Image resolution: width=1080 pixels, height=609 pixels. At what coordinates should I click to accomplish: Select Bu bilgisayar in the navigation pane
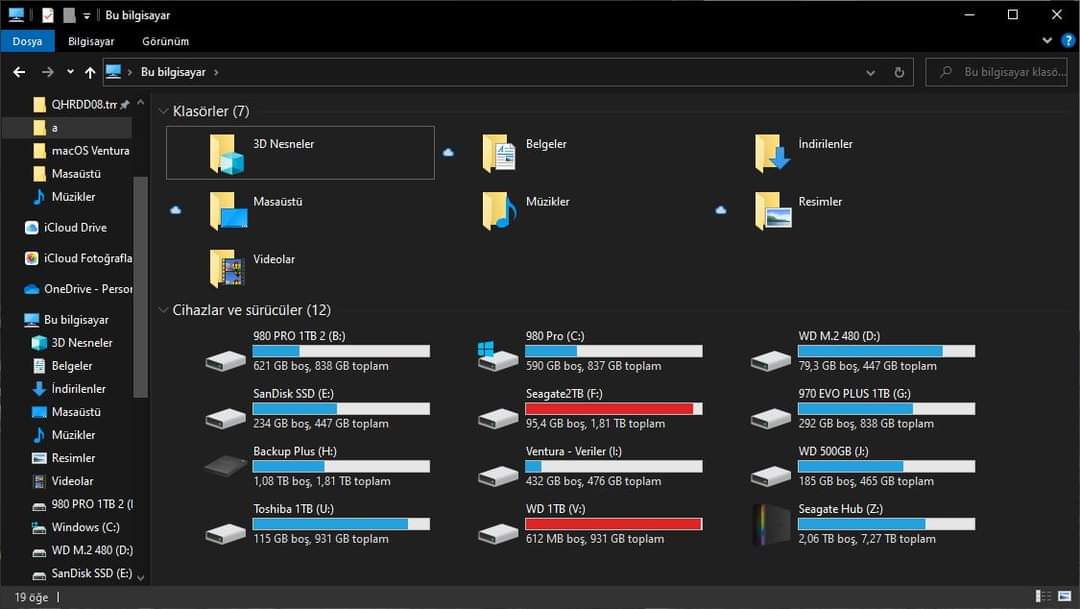(x=66, y=320)
